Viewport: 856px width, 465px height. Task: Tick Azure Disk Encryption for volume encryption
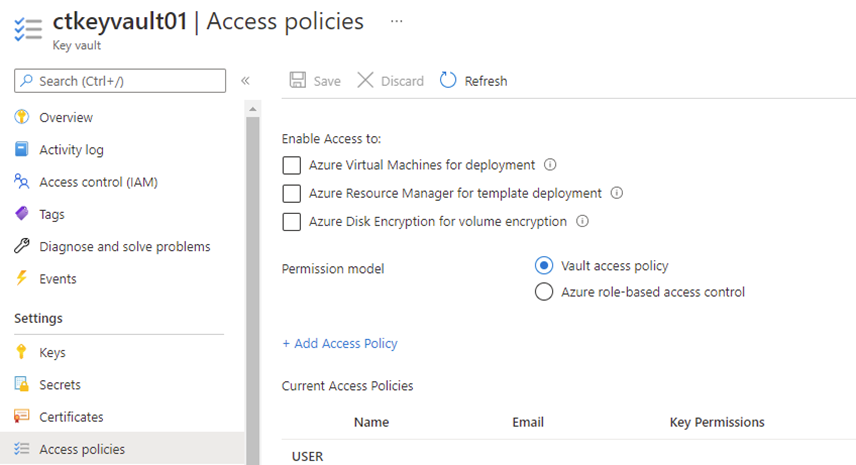(292, 221)
